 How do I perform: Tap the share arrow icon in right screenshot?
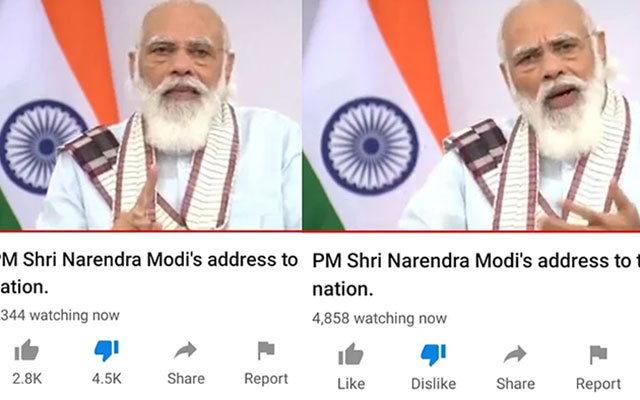[515, 355]
